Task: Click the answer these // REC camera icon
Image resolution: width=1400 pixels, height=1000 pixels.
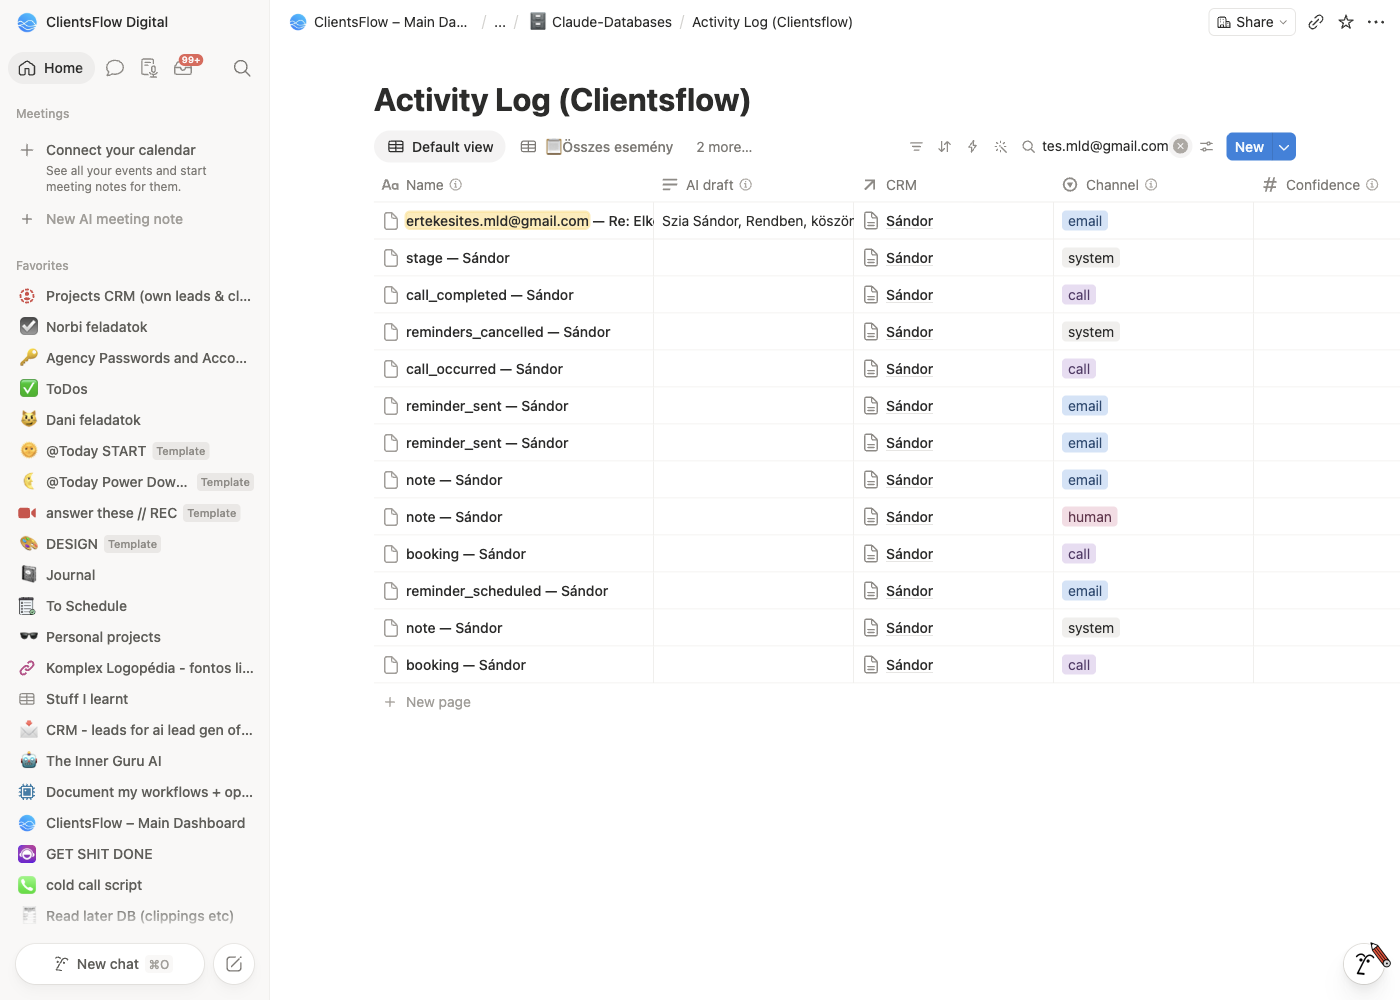Action: (x=28, y=513)
